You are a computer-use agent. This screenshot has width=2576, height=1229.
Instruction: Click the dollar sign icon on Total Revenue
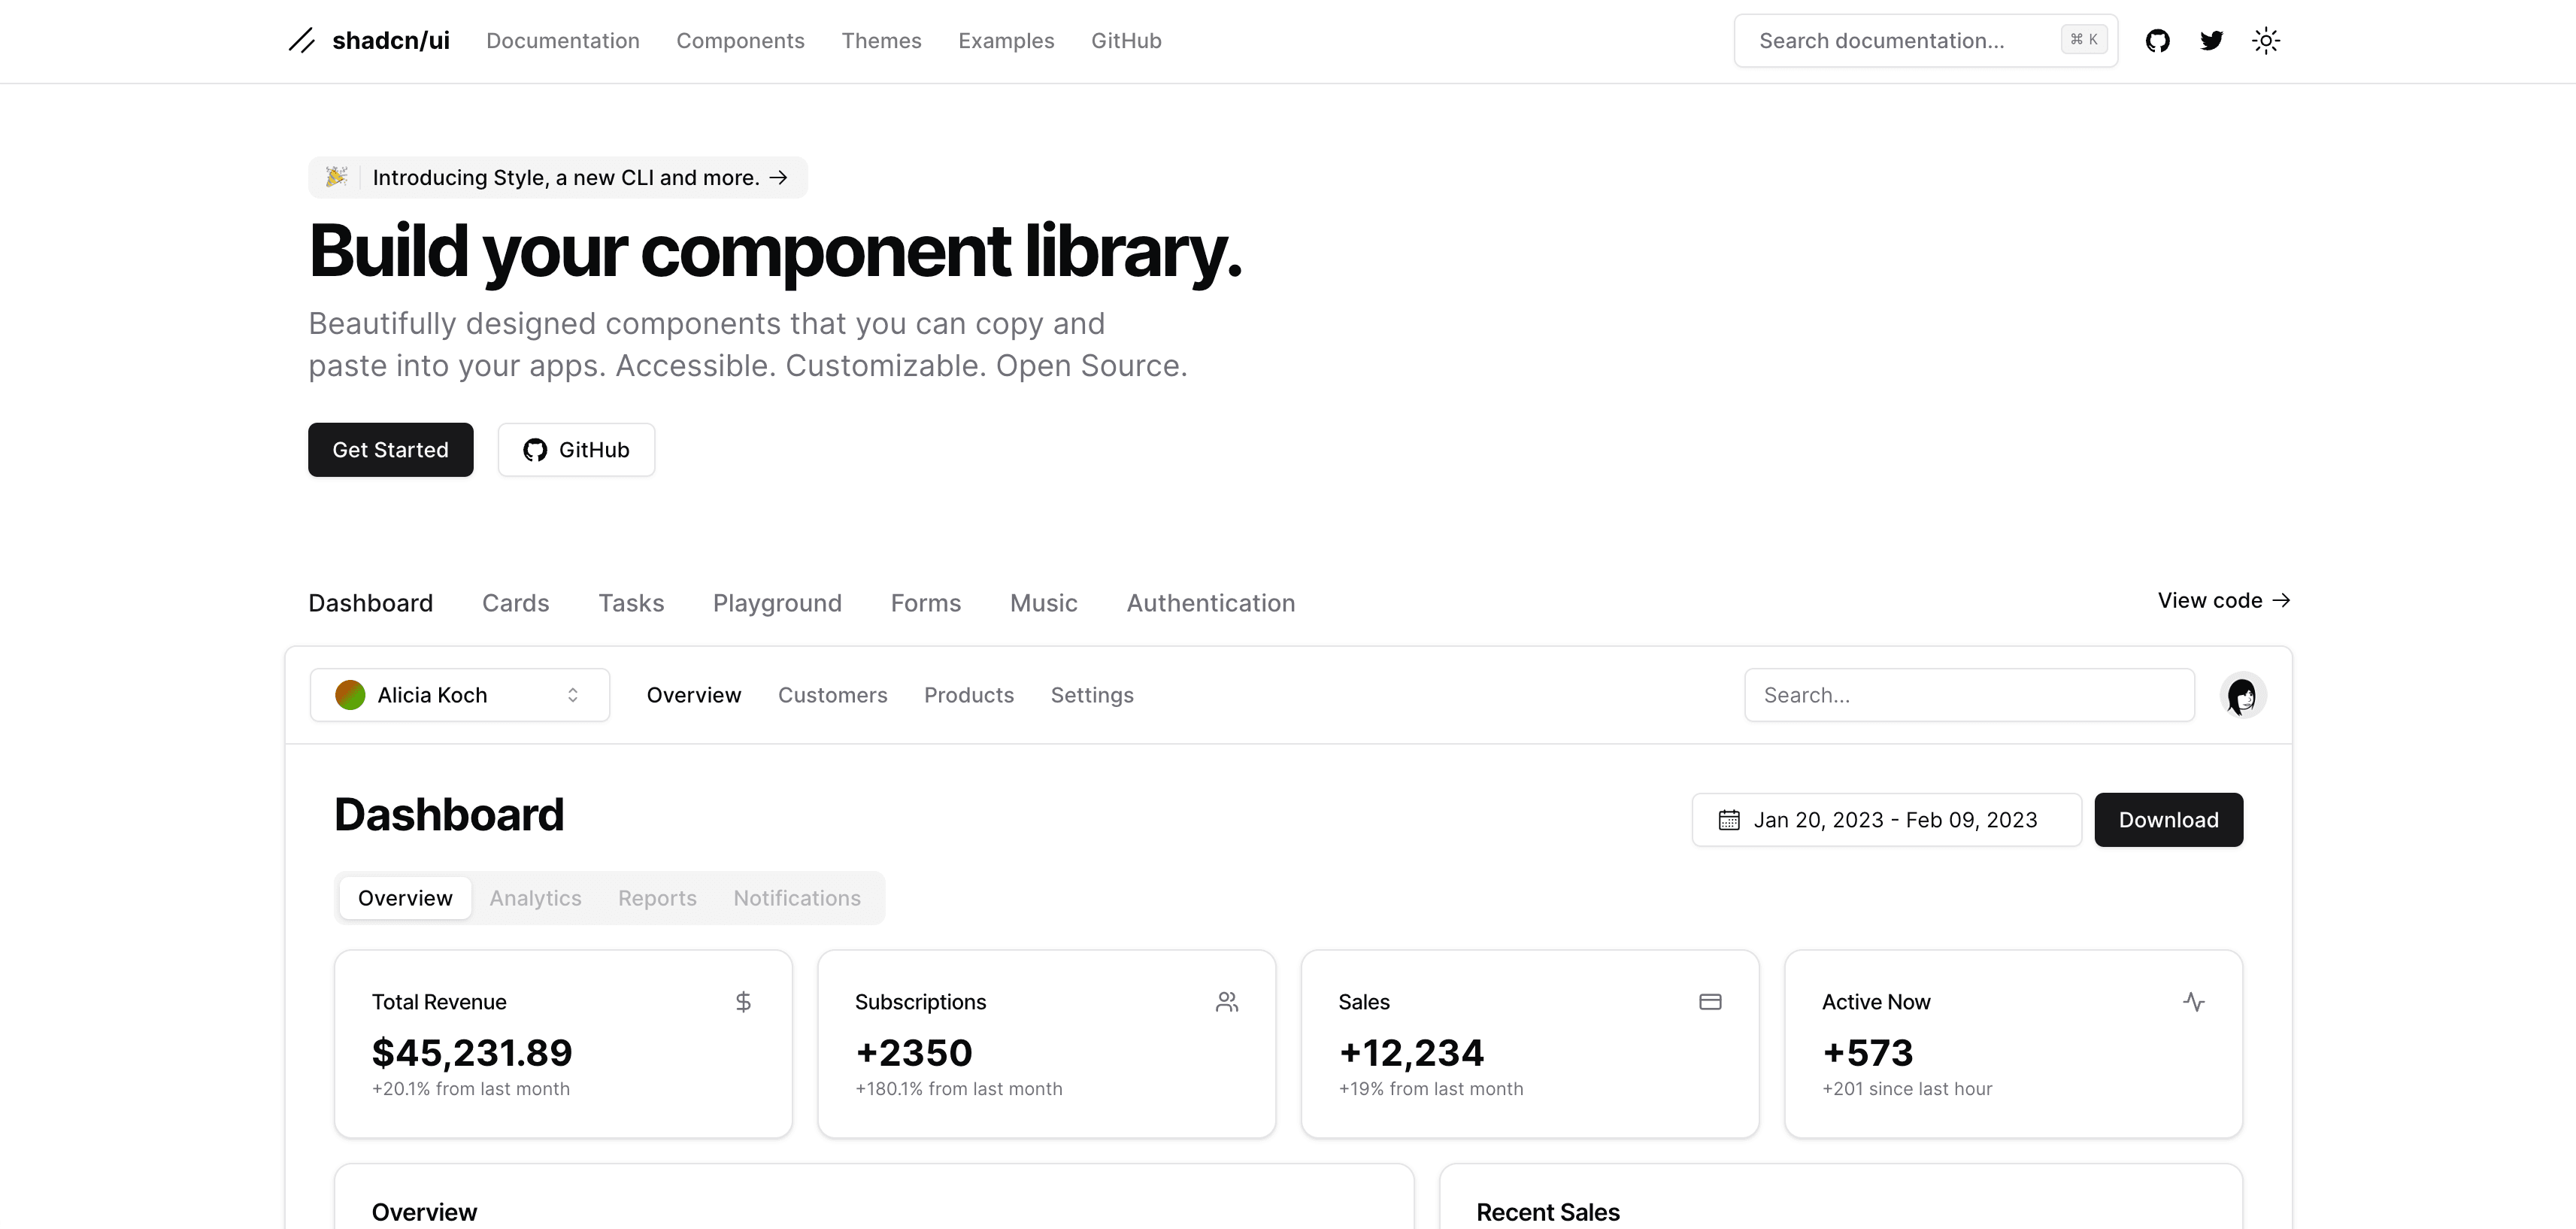tap(743, 1002)
